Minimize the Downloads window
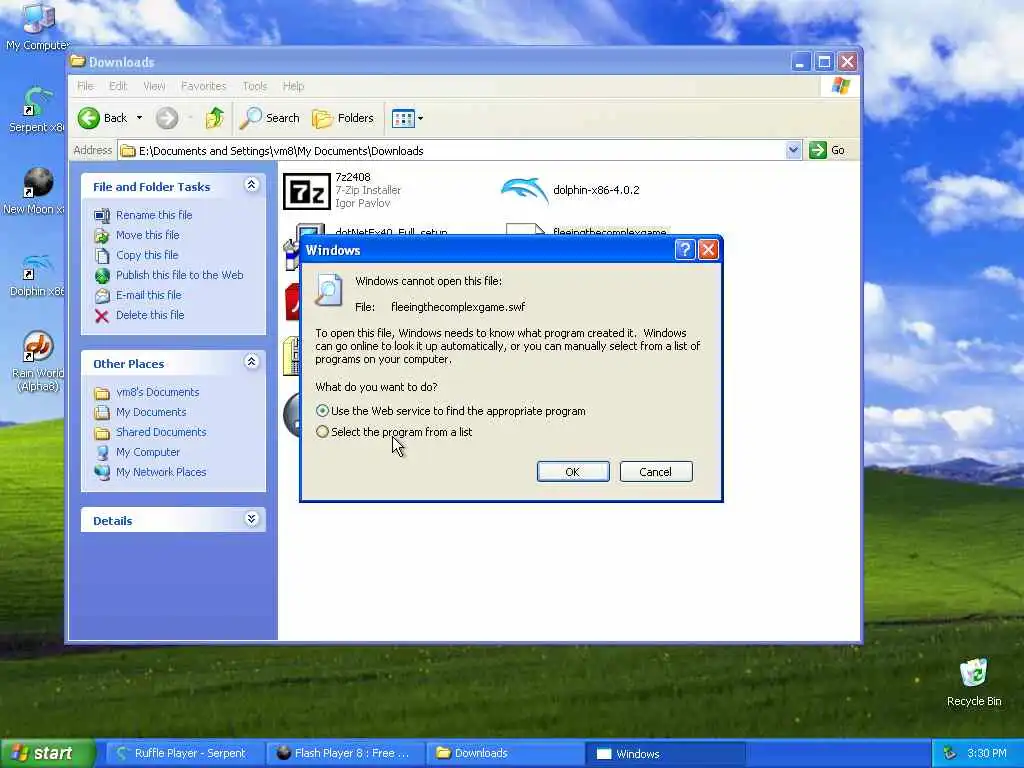This screenshot has height=768, width=1024. click(801, 62)
